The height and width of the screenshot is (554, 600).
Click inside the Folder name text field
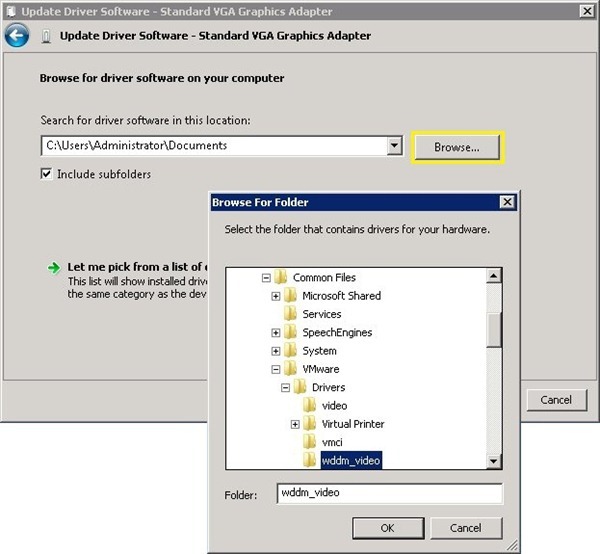(x=390, y=494)
